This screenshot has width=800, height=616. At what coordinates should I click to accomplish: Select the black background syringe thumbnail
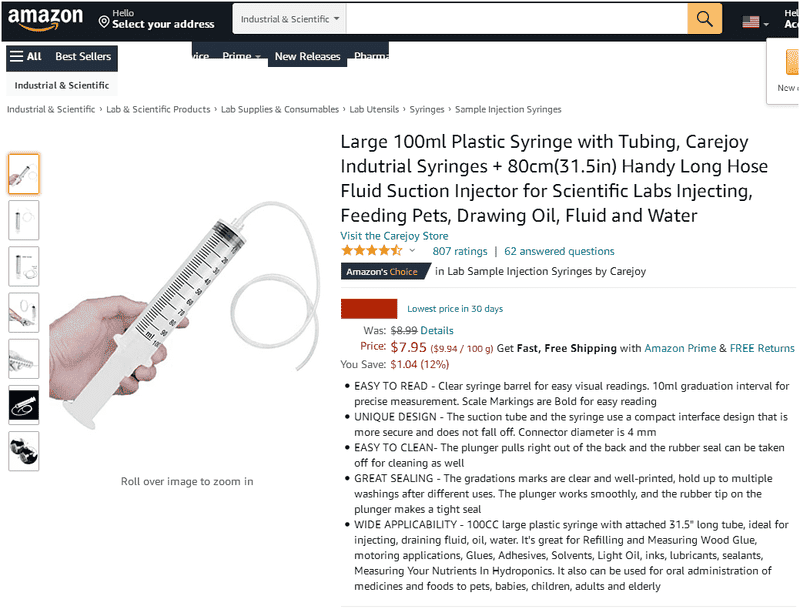pos(23,405)
